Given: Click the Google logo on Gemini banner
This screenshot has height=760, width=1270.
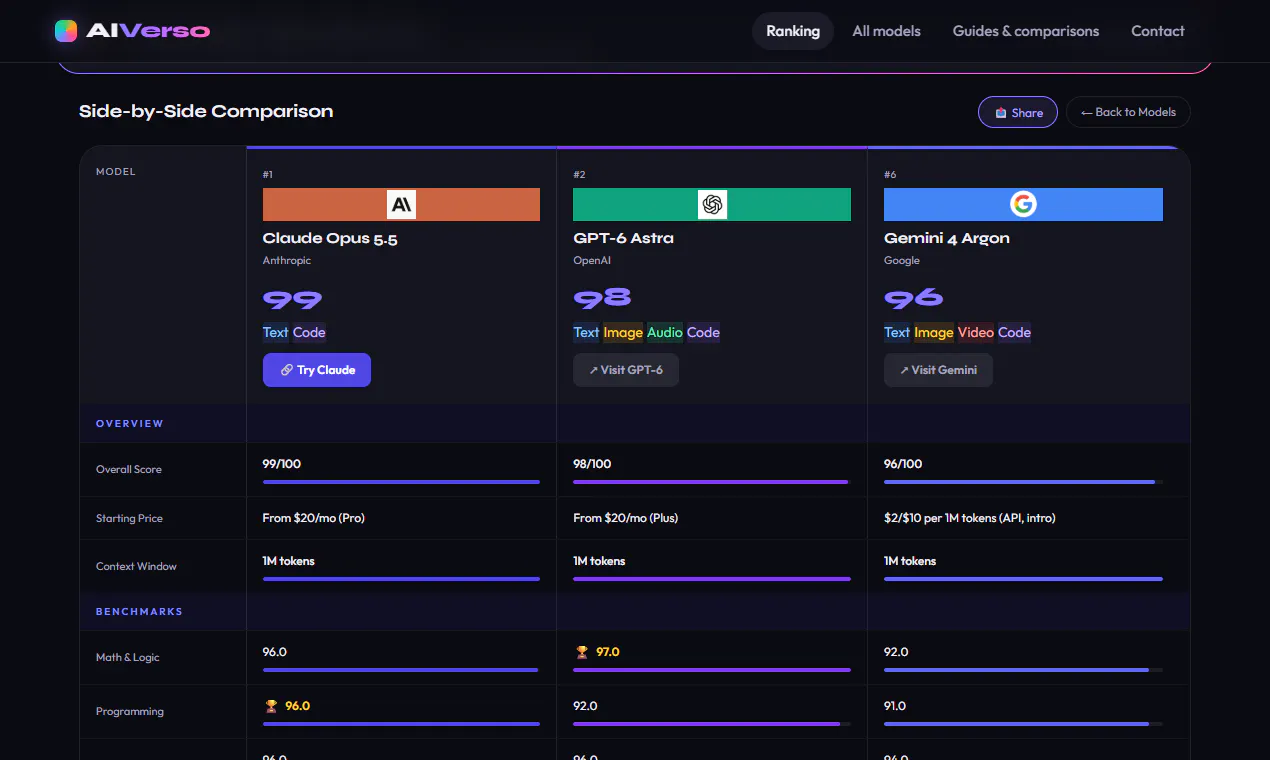Looking at the screenshot, I should tap(1023, 205).
